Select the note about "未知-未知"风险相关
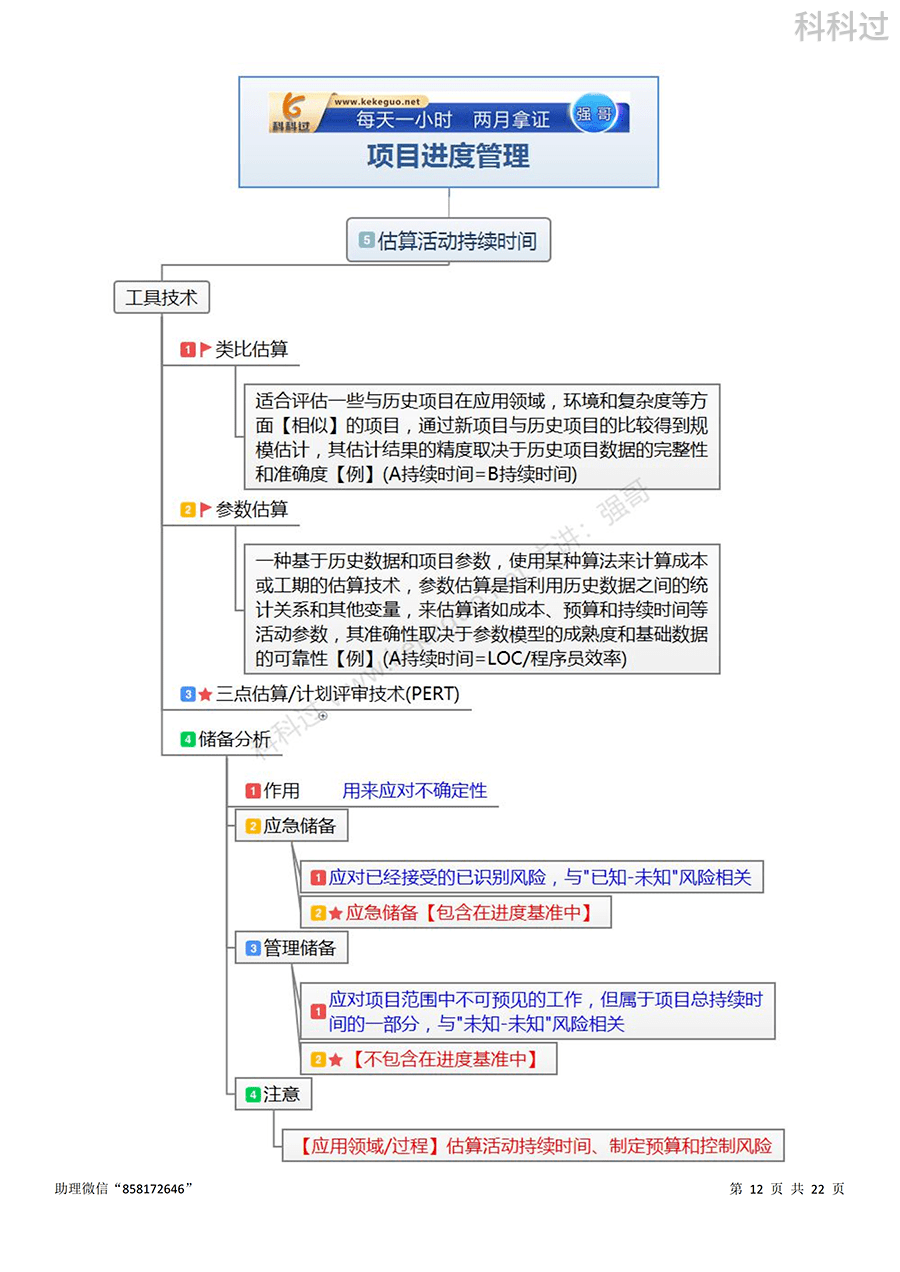This screenshot has width=900, height=1272. click(538, 1011)
